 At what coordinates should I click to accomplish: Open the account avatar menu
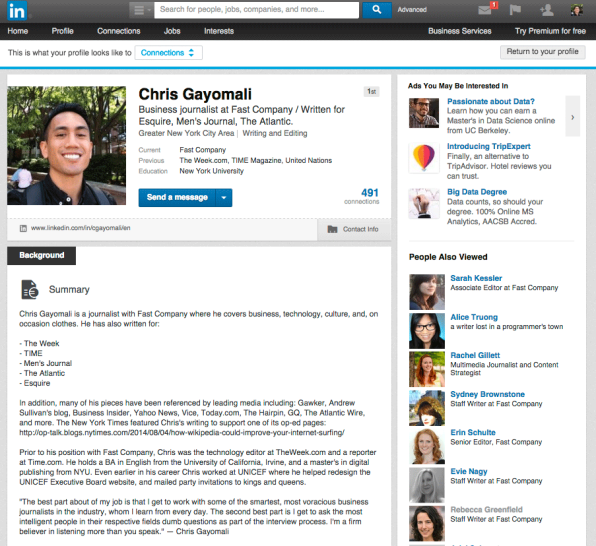pos(577,10)
